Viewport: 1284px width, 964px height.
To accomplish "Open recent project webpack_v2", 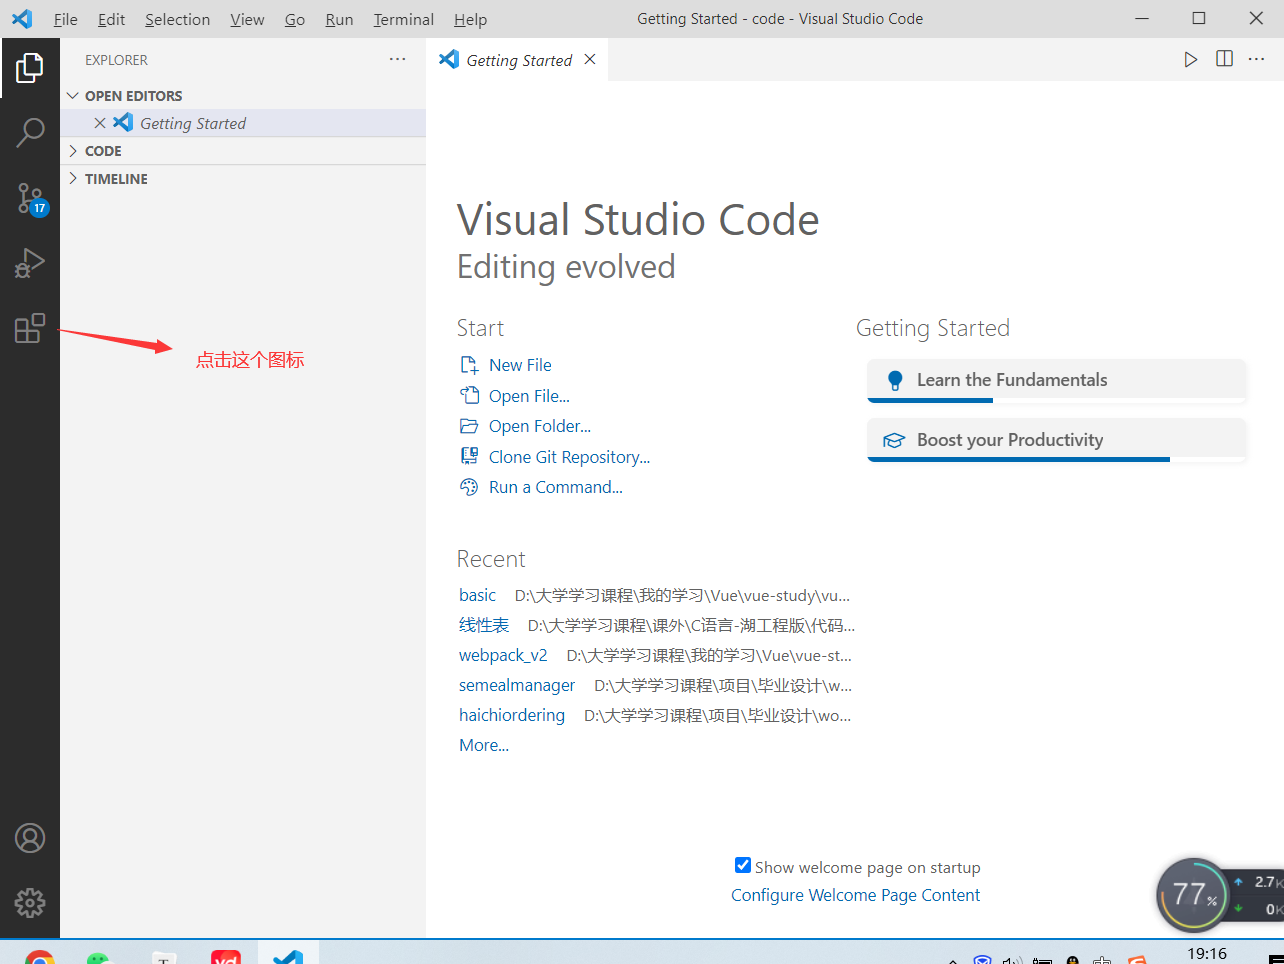I will click(x=503, y=655).
